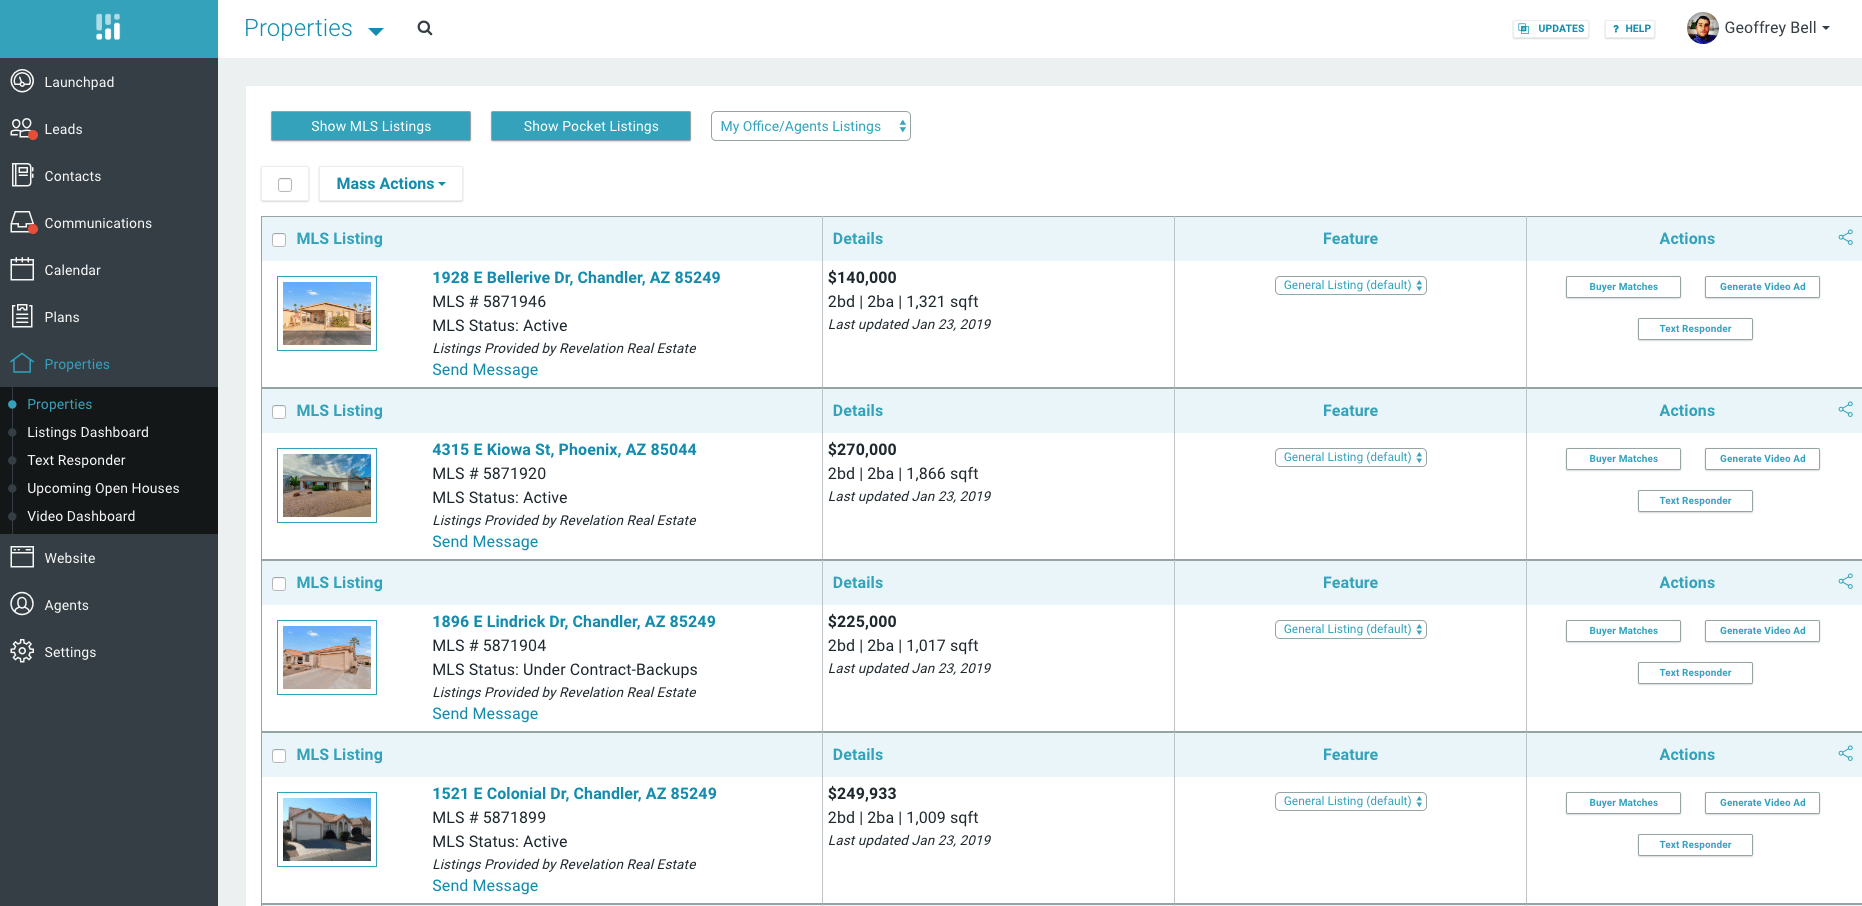The image size is (1862, 906).
Task: Click the Leads sidebar icon
Action: point(22,128)
